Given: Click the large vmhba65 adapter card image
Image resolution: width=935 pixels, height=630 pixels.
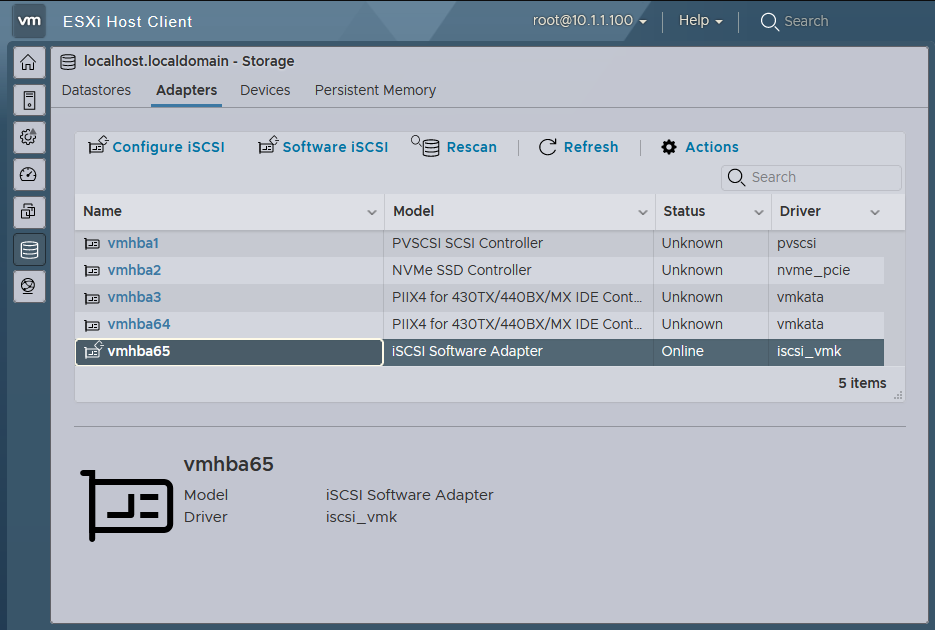Looking at the screenshot, I should pyautogui.click(x=126, y=505).
